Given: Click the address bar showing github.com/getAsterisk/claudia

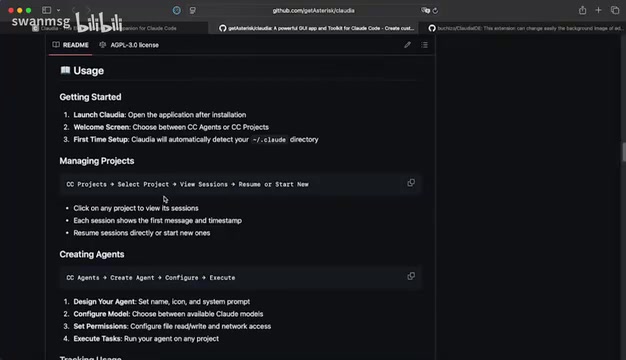Looking at the screenshot, I should (313, 10).
